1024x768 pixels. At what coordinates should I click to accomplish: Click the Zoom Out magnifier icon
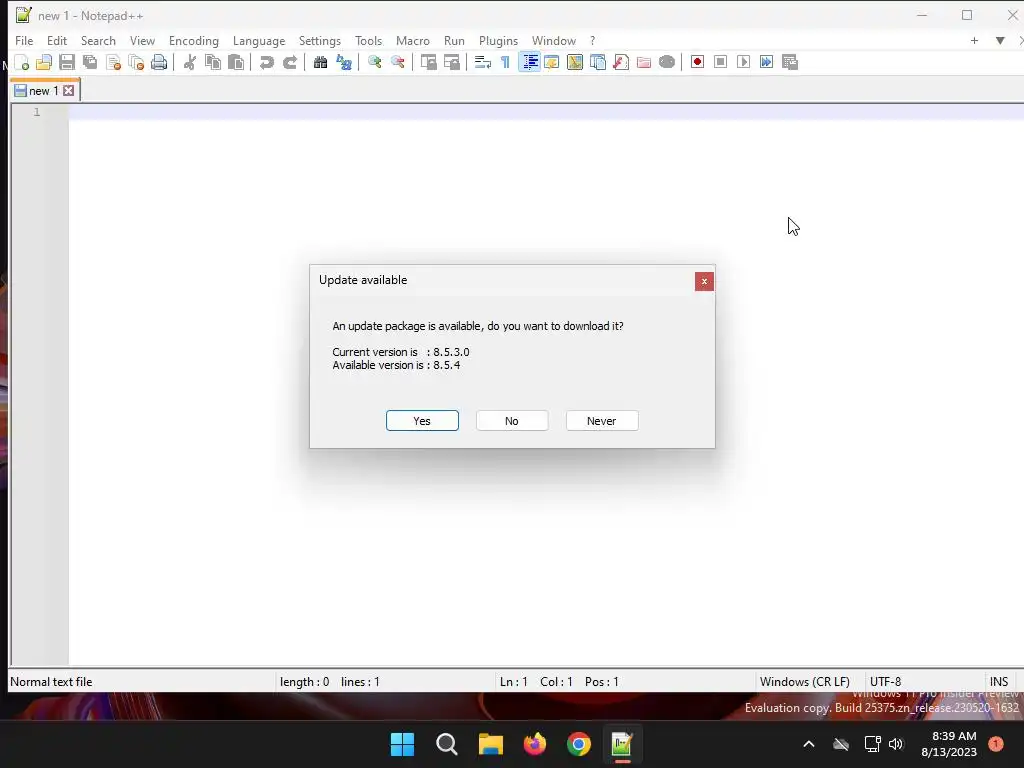tap(397, 62)
